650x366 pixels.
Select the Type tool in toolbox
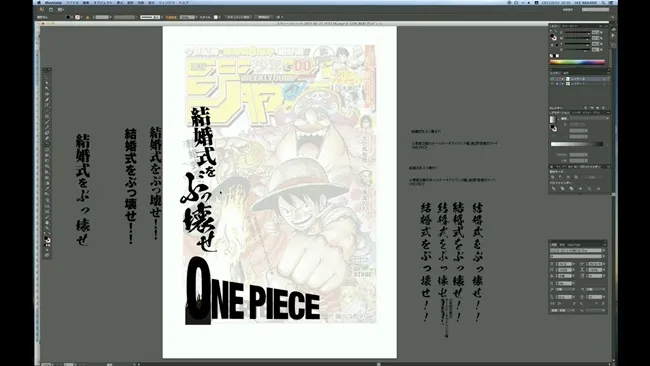pos(46,105)
